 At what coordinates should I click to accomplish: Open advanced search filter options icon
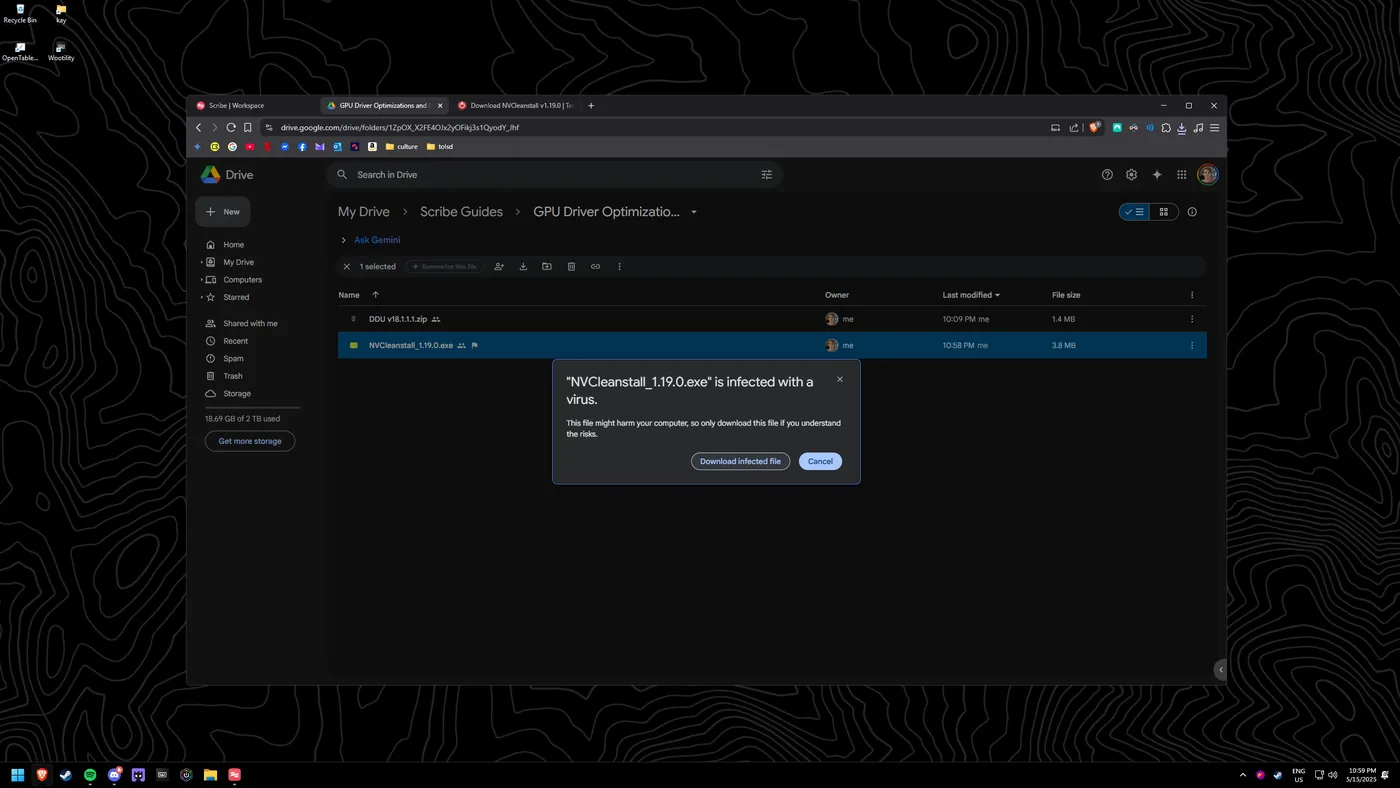[x=767, y=175]
